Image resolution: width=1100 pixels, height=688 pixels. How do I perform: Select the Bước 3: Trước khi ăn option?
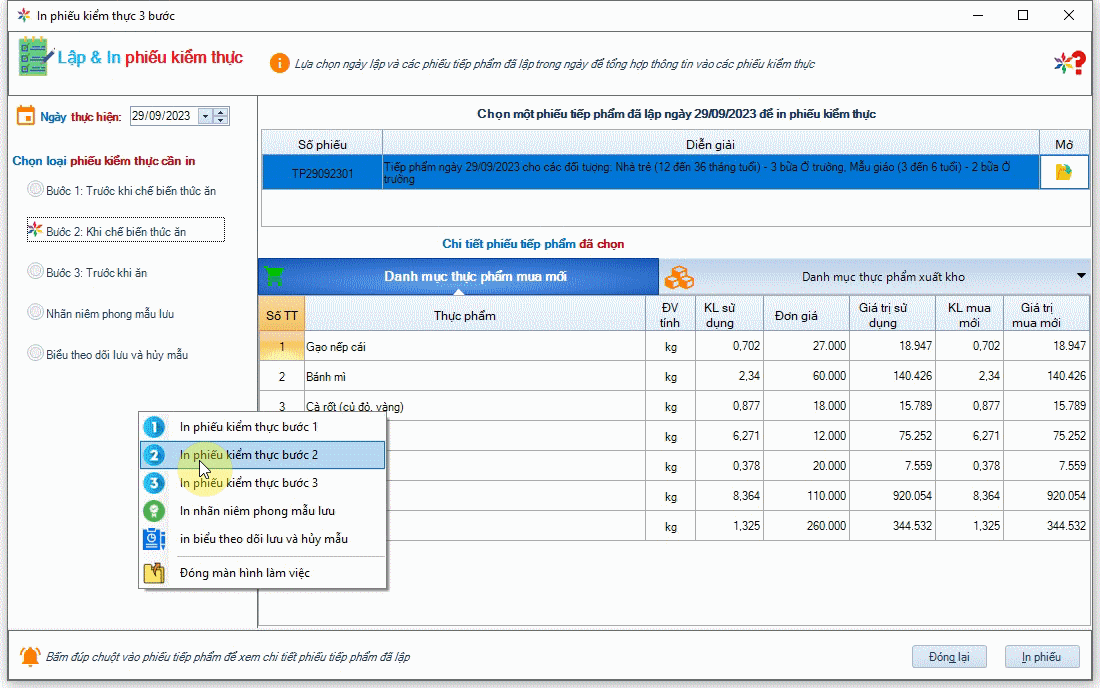(95, 272)
